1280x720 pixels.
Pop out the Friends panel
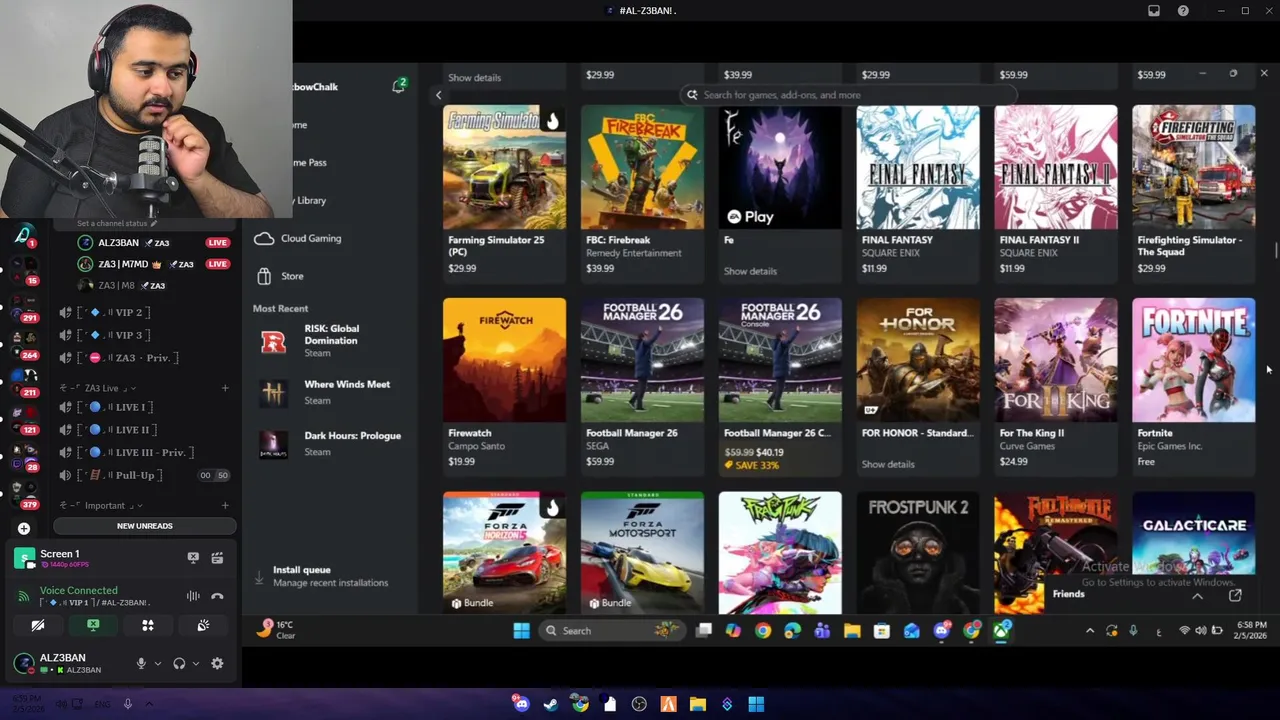[1235, 595]
